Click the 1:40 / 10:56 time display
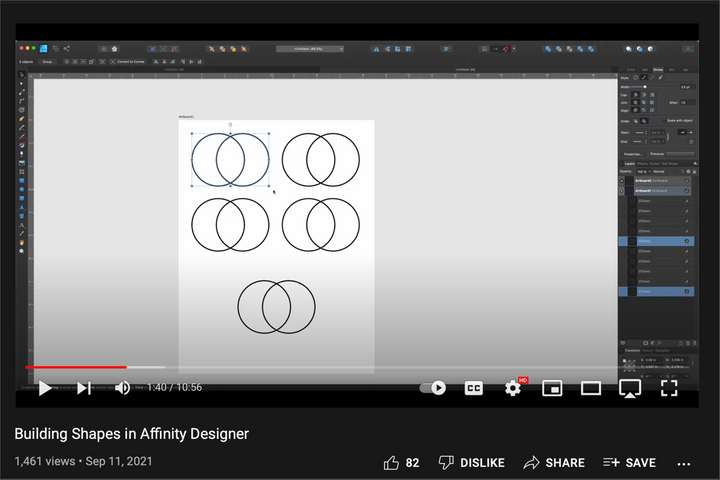This screenshot has height=480, width=720. coord(174,387)
